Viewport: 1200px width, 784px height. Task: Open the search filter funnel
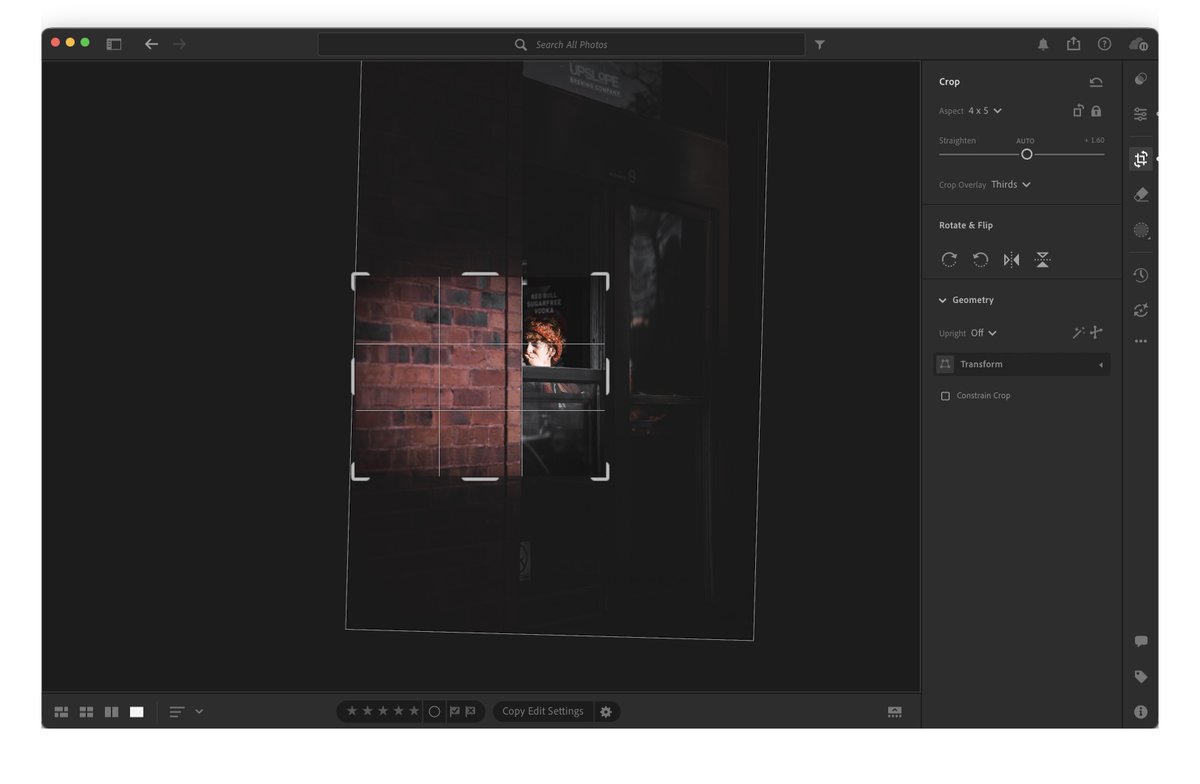[820, 44]
